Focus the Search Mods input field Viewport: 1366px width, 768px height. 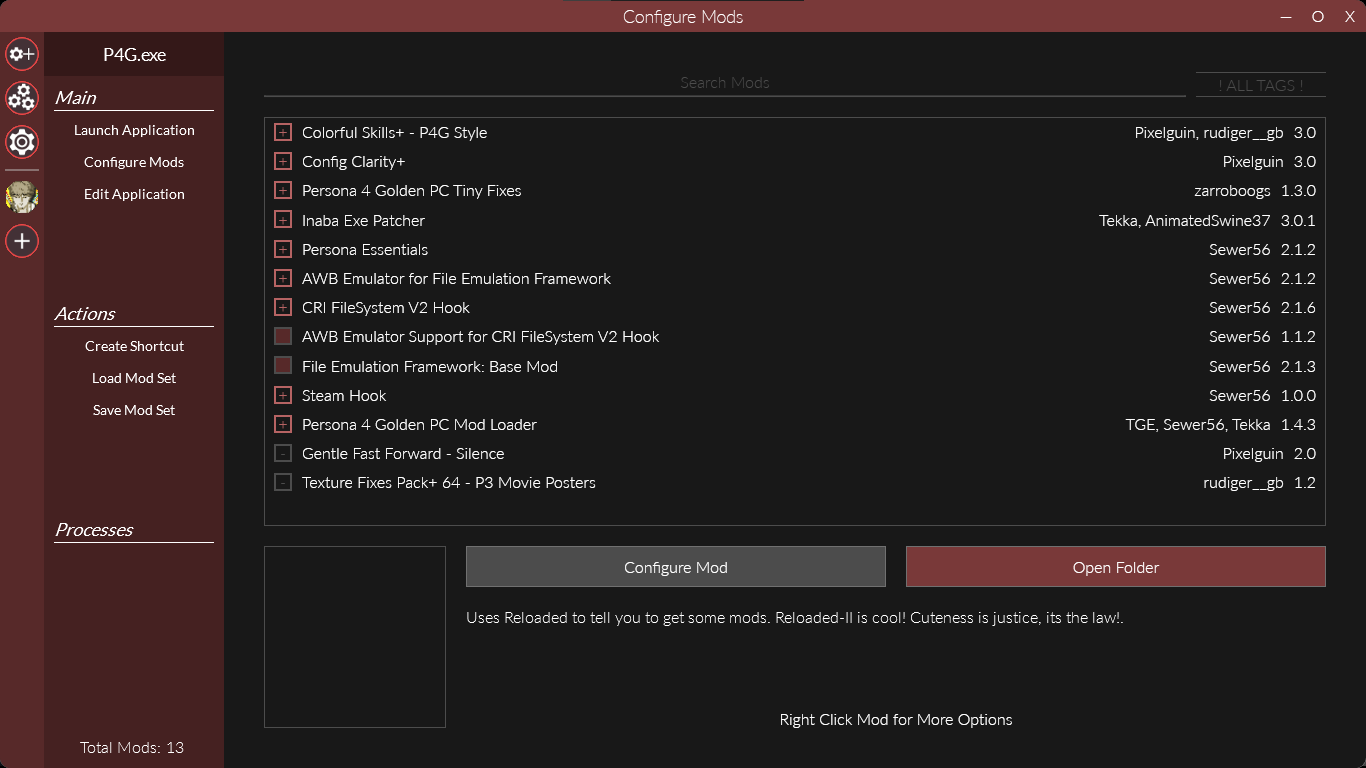725,83
